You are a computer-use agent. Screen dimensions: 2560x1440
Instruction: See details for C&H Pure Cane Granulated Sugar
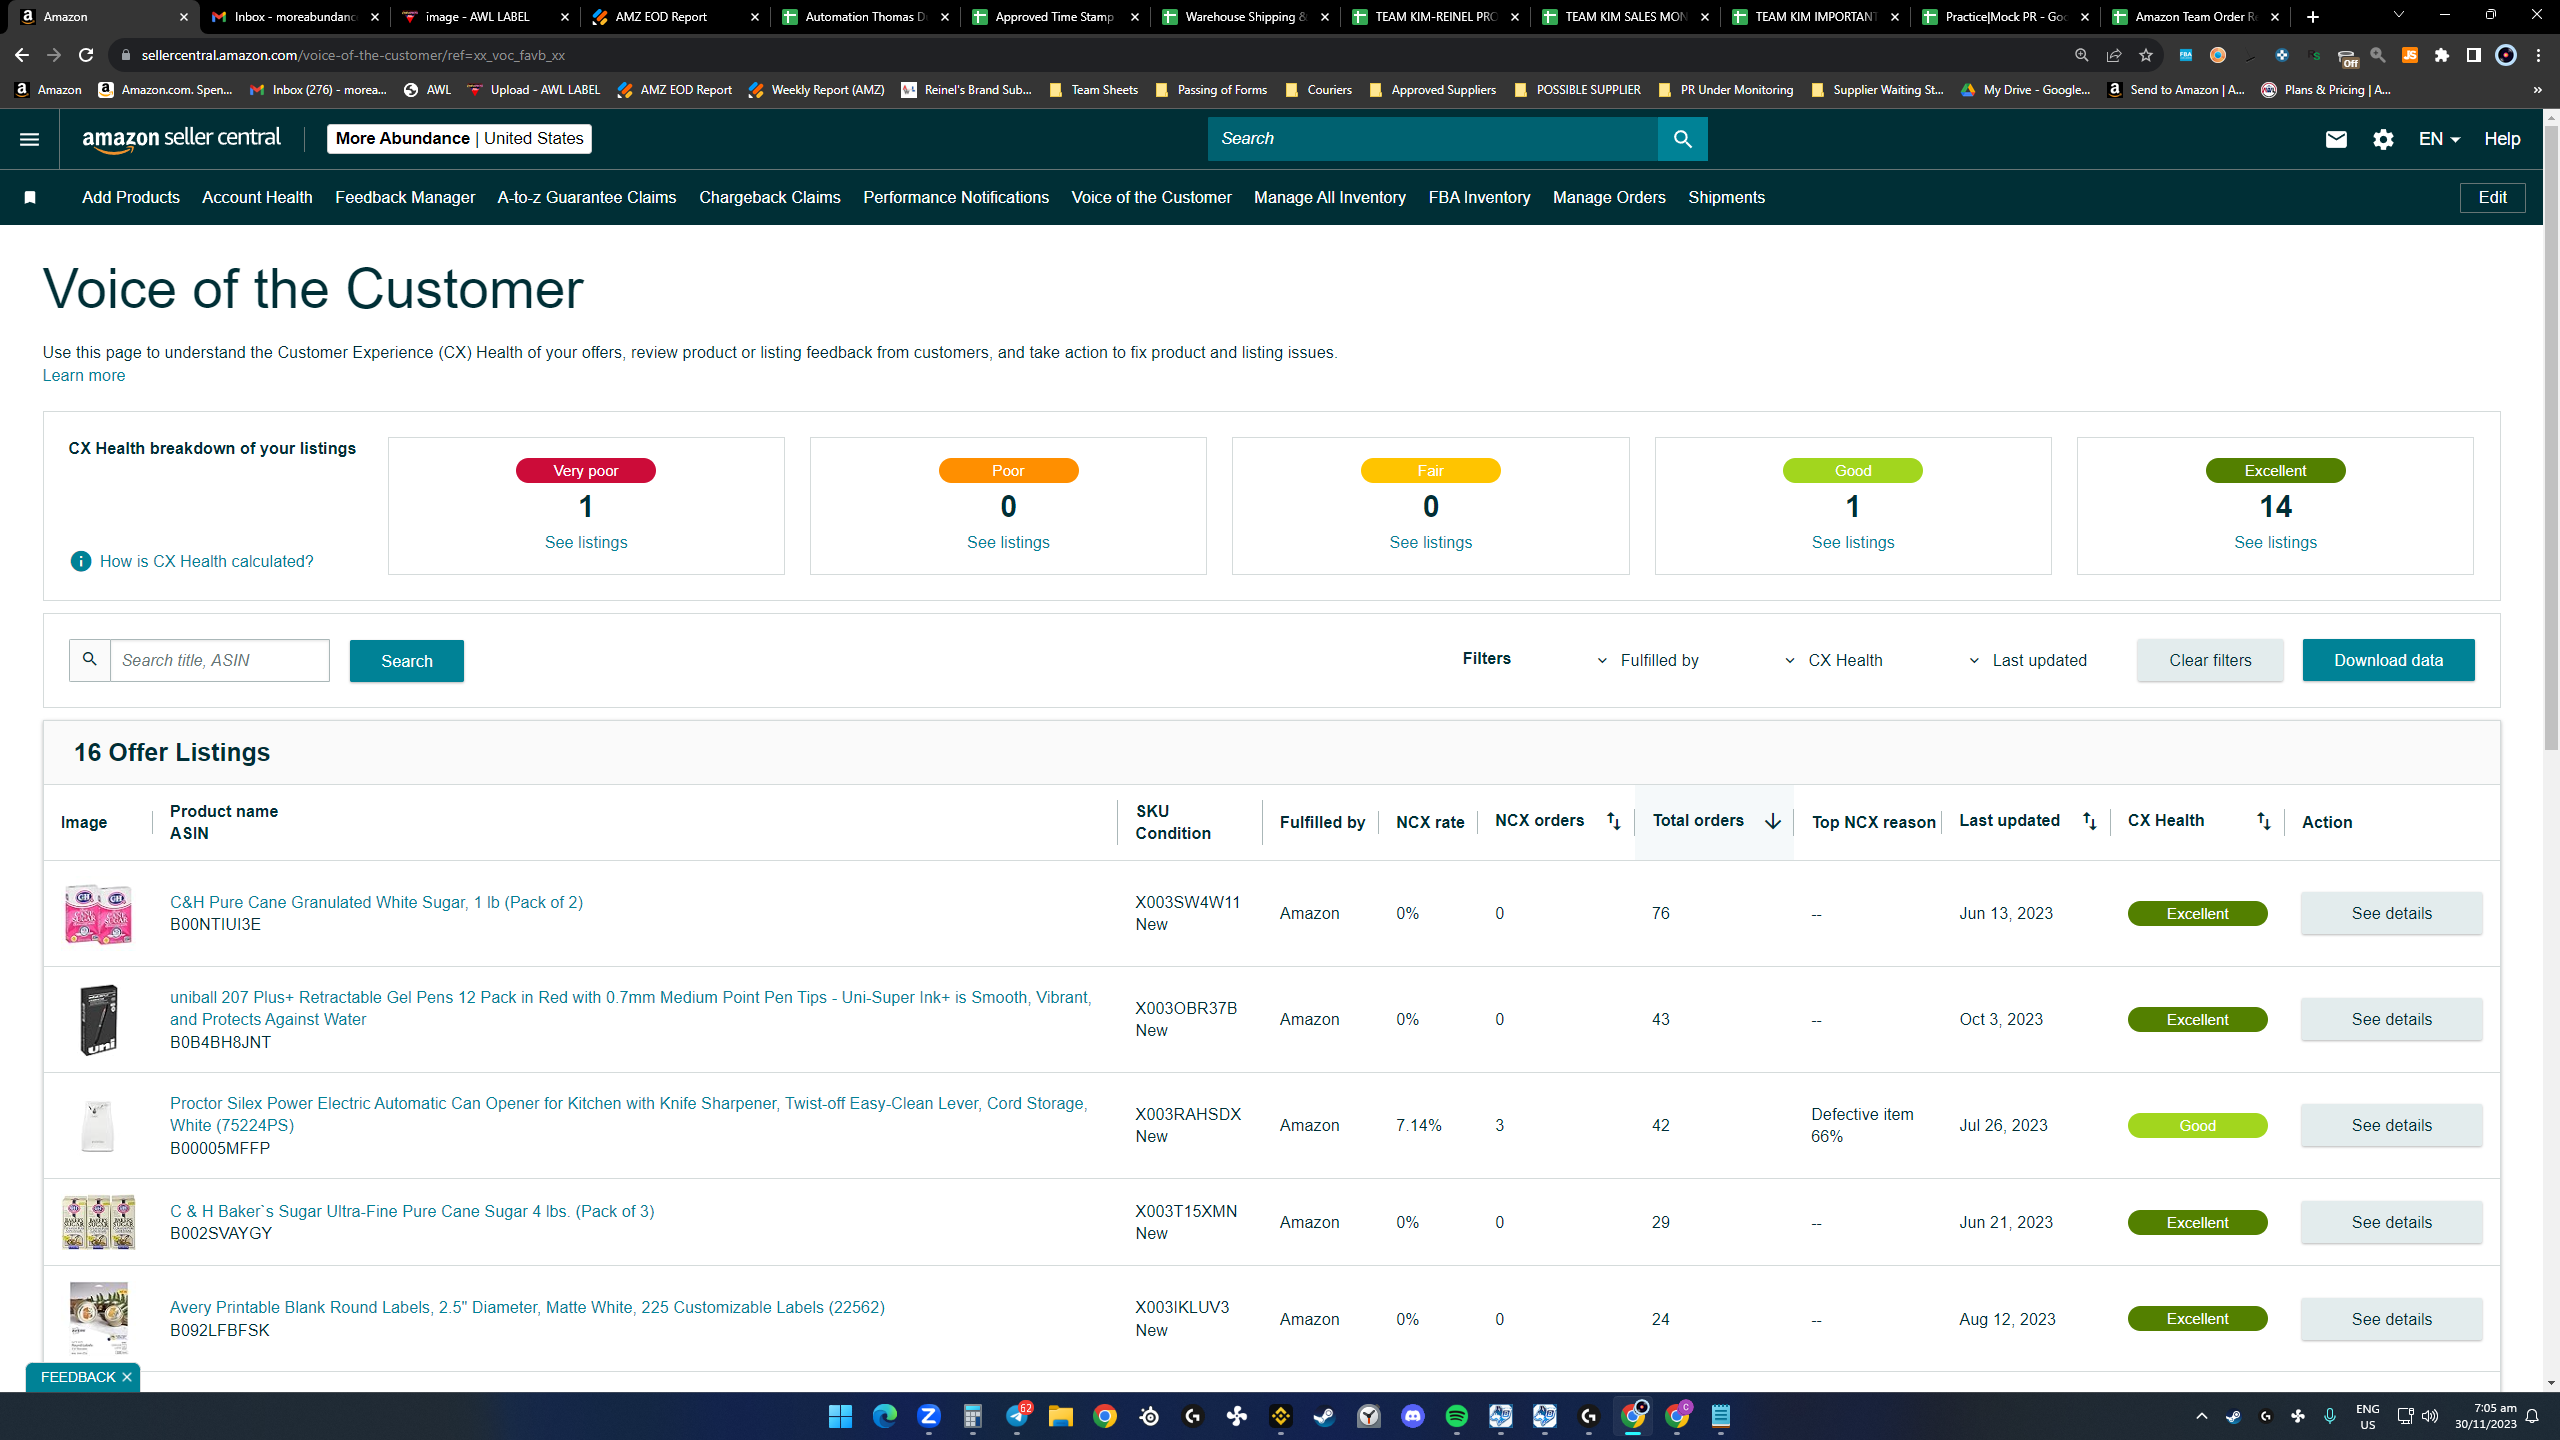click(x=2391, y=913)
